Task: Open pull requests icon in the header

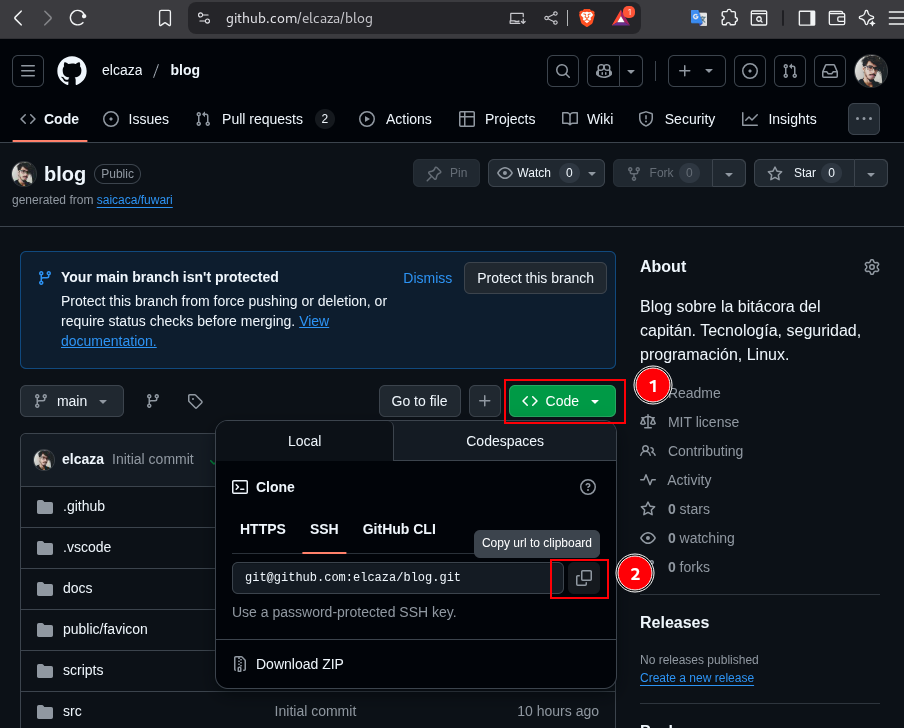Action: 790,71
